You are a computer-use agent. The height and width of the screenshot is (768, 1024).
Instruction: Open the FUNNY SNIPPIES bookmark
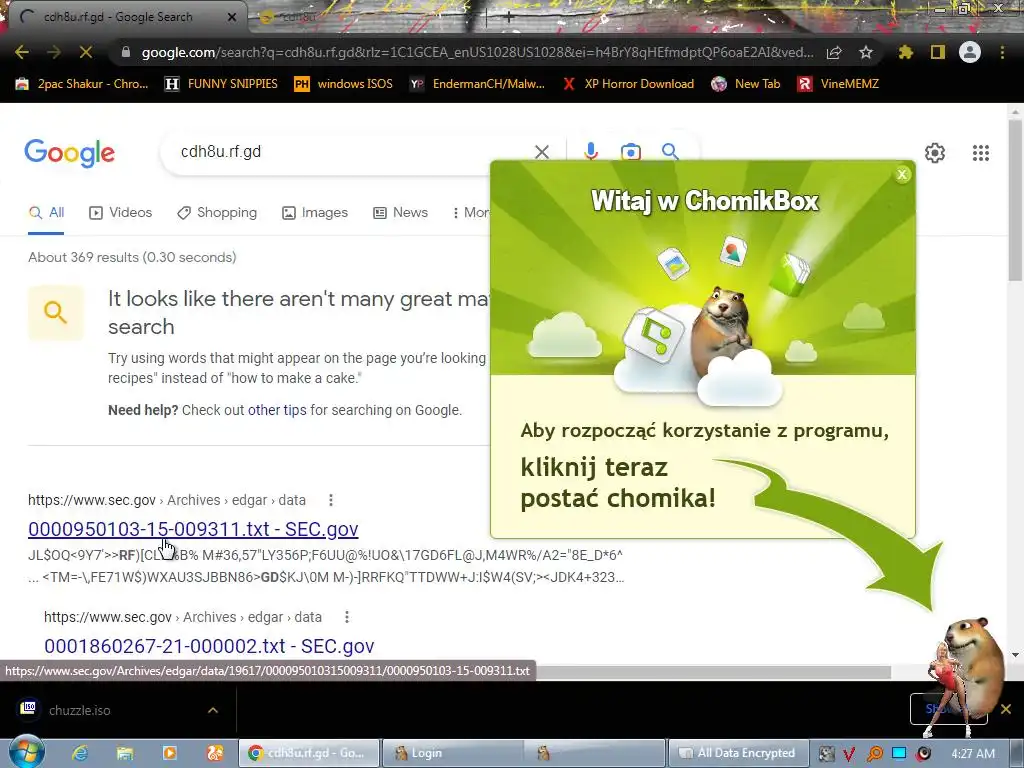222,84
